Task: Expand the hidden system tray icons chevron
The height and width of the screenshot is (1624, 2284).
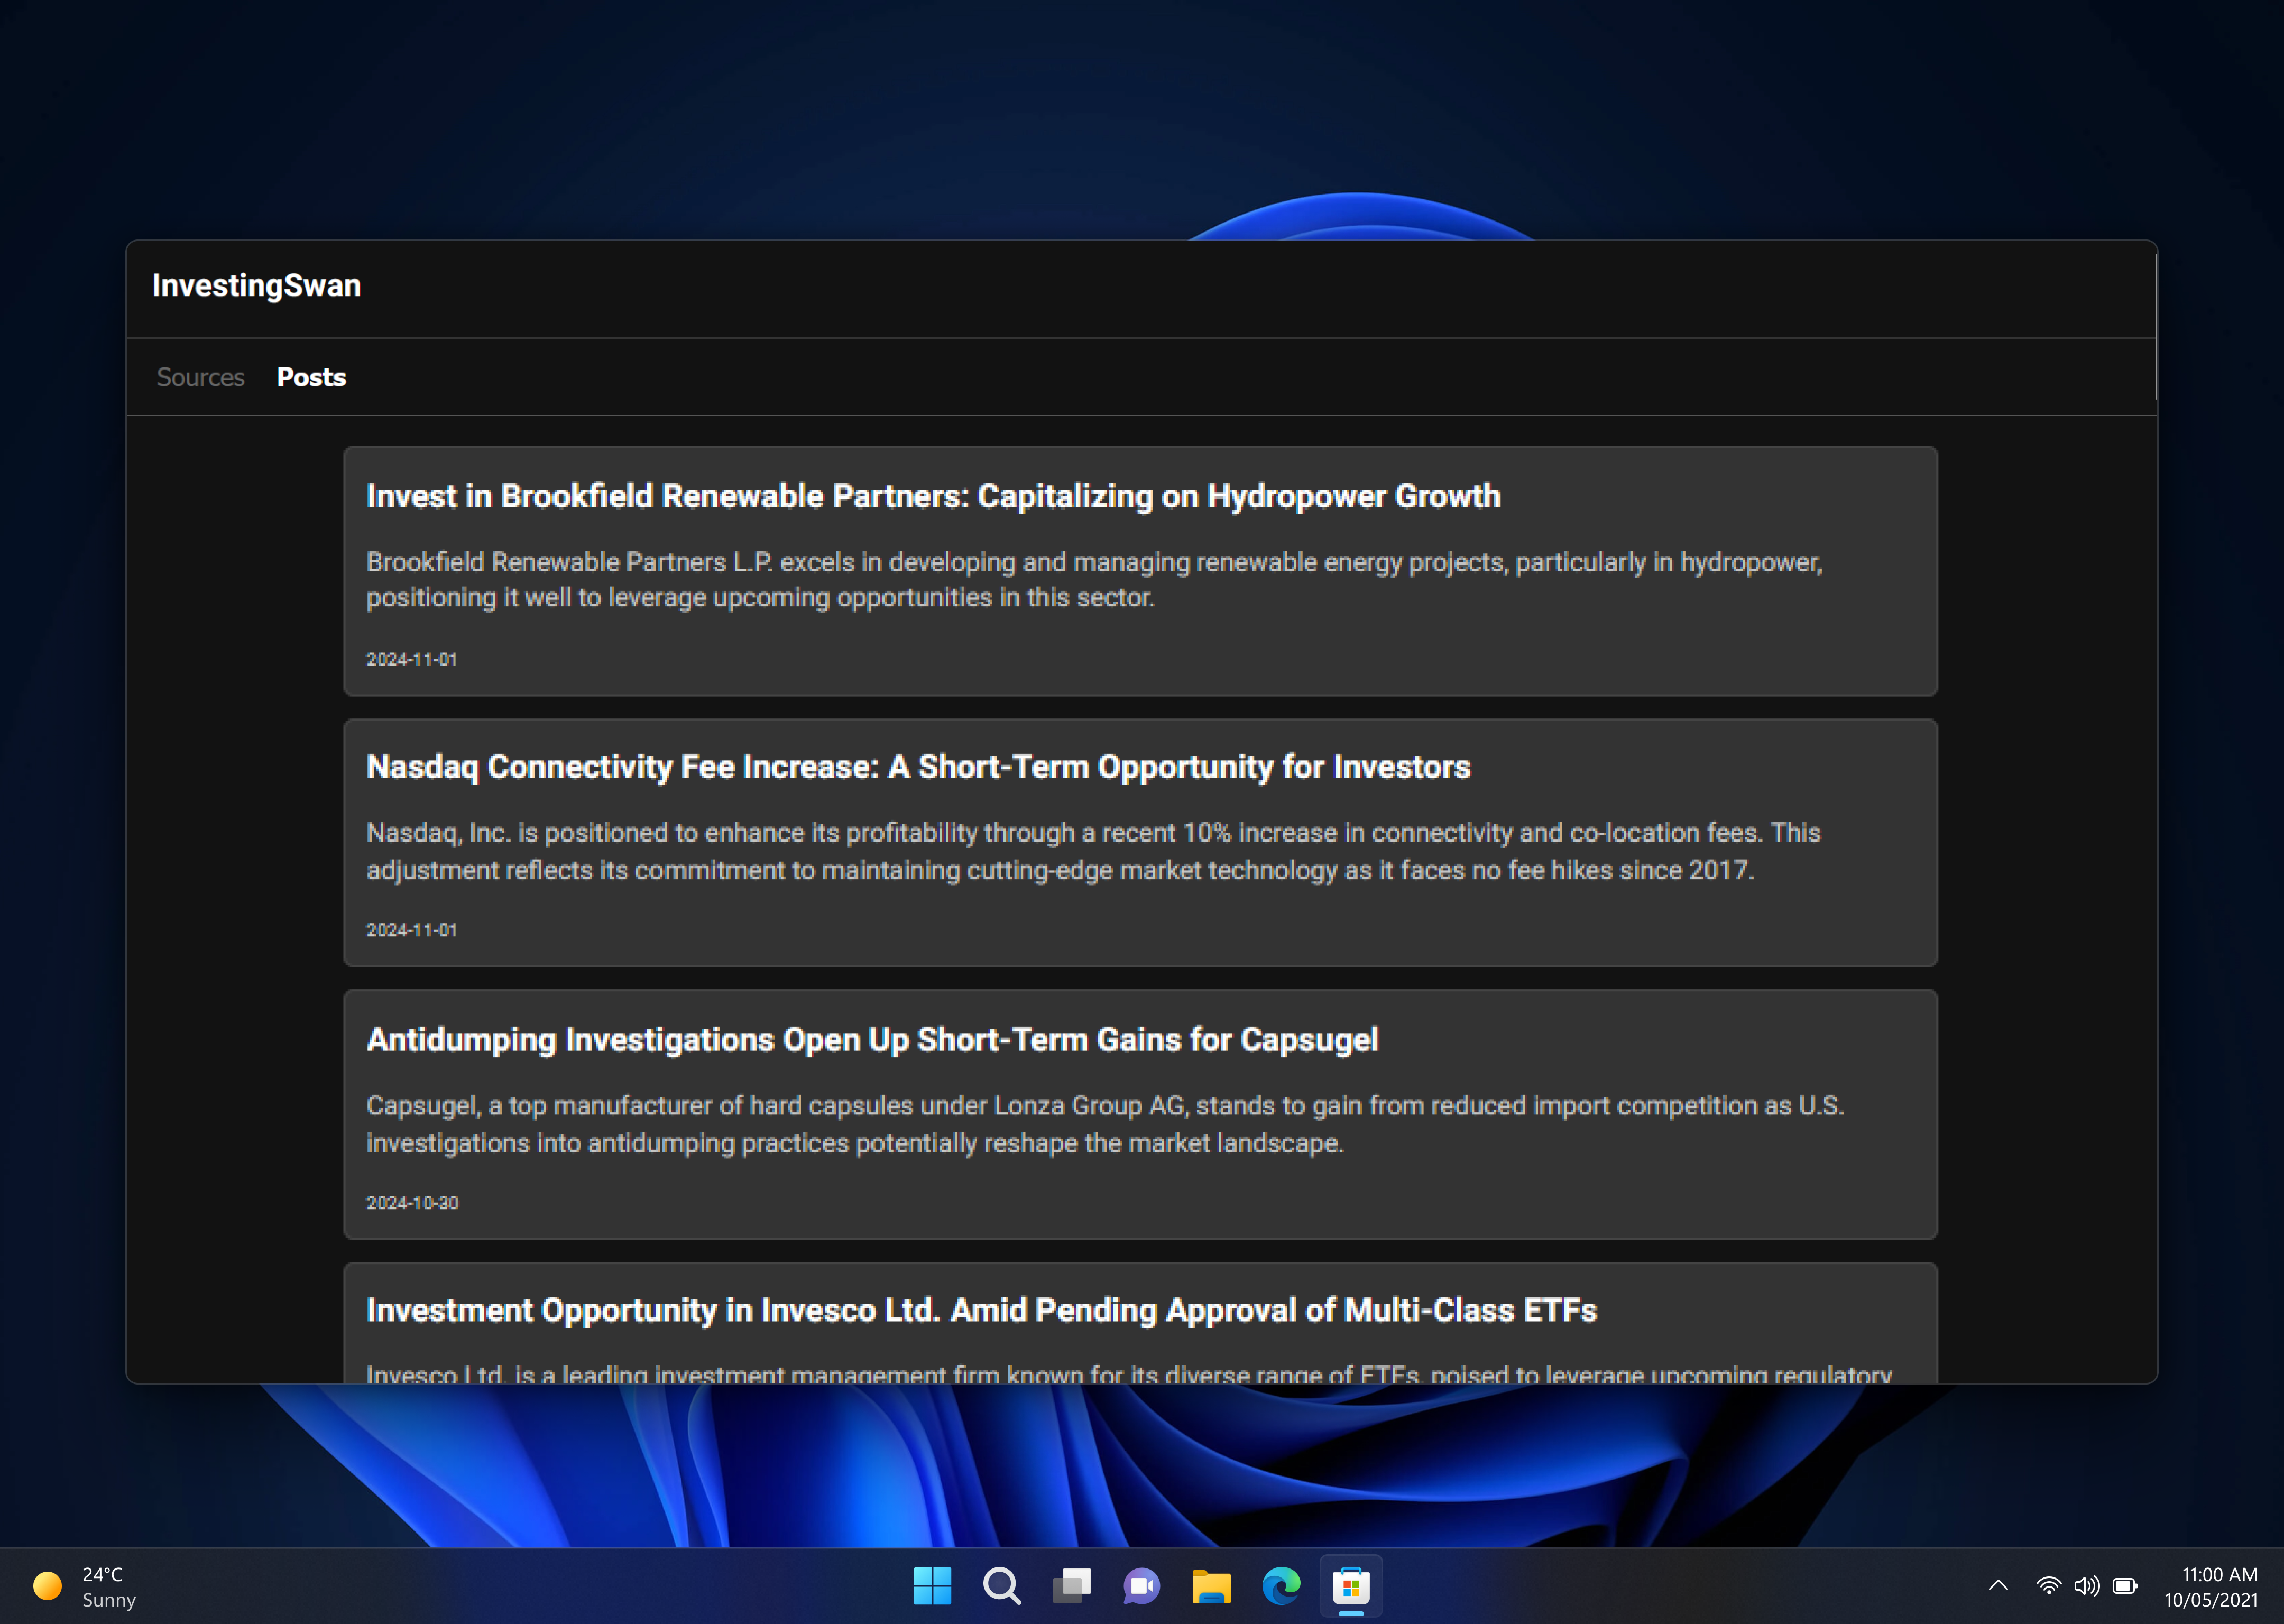Action: click(x=1998, y=1586)
